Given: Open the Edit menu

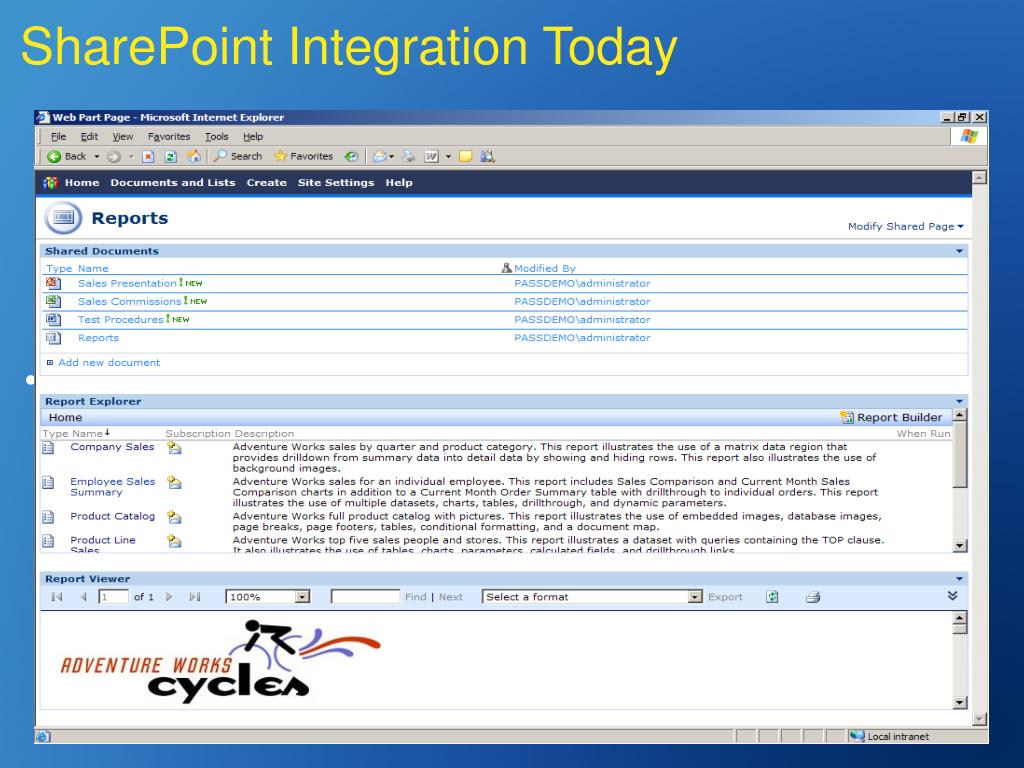Looking at the screenshot, I should 89,136.
